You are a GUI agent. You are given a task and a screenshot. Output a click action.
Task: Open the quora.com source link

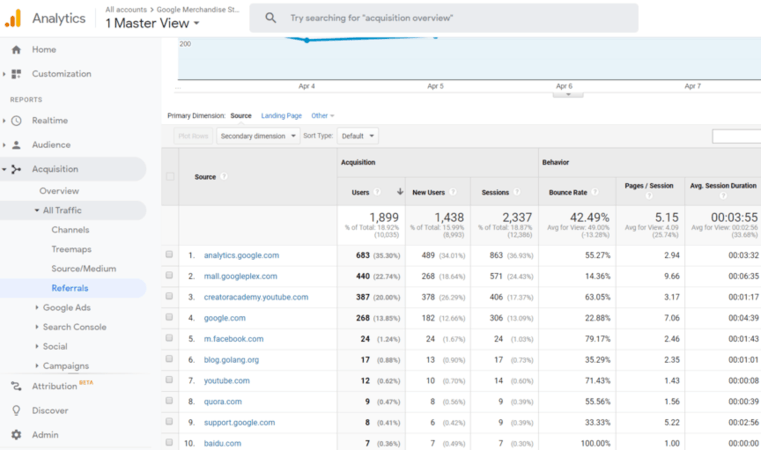point(222,401)
